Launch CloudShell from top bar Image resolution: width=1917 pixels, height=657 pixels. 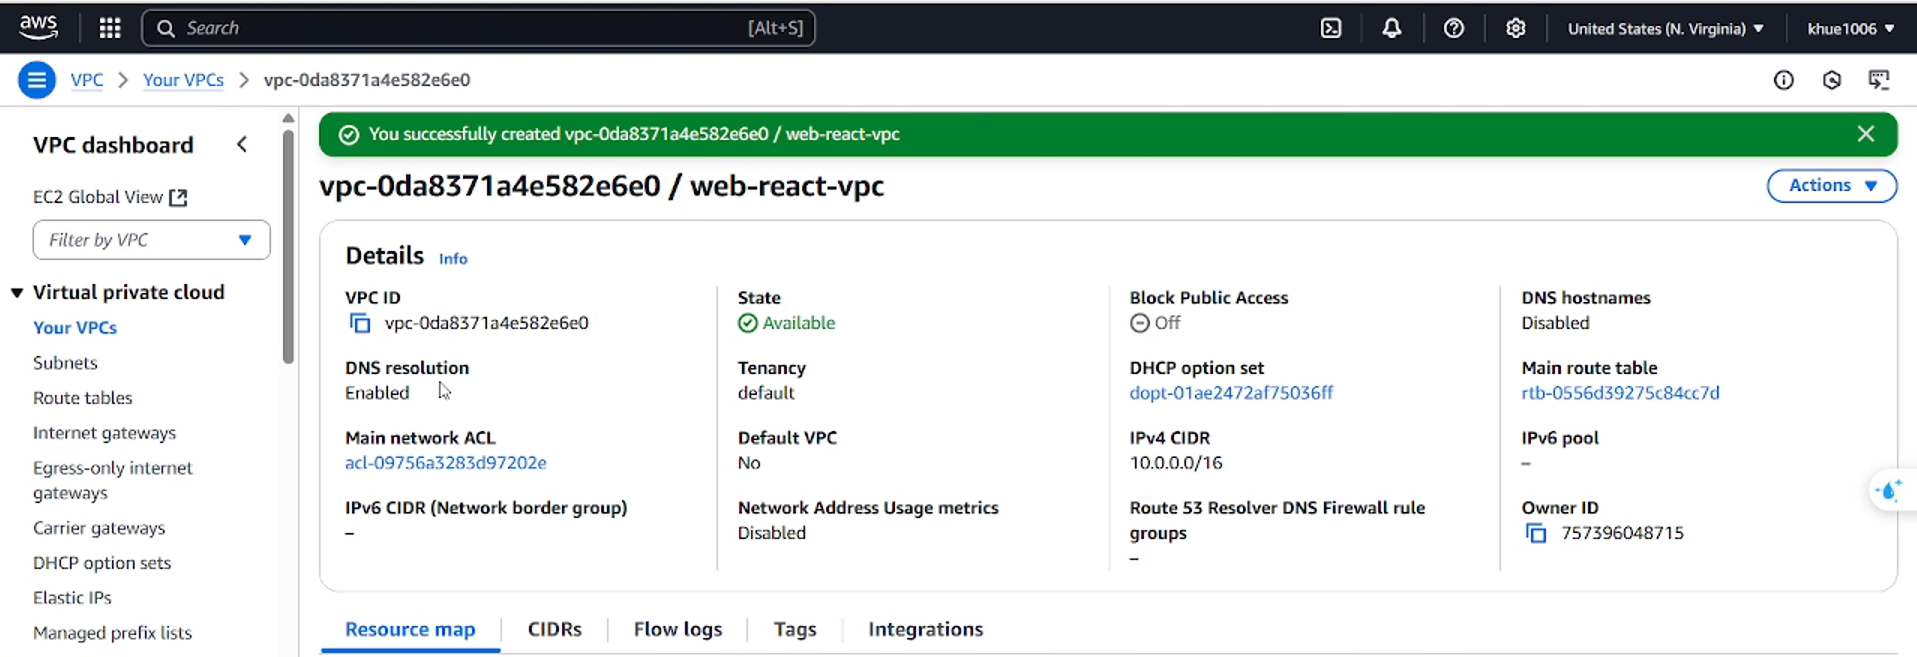(1331, 28)
